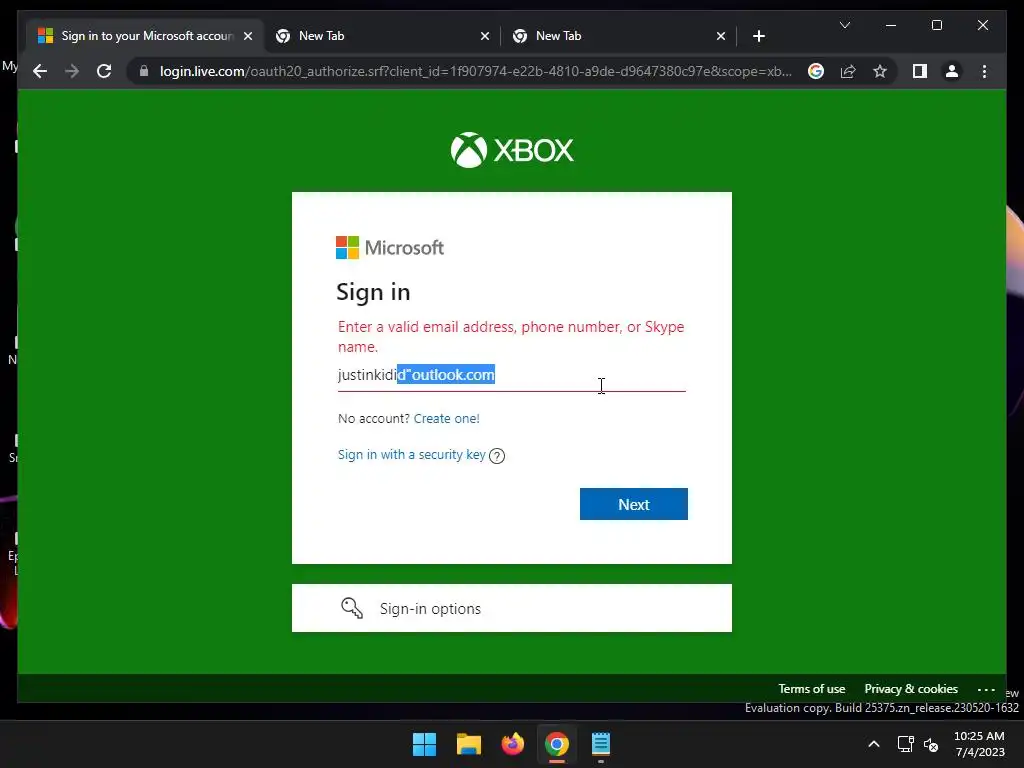
Task: Open Chrome's side panel
Action: tap(920, 71)
